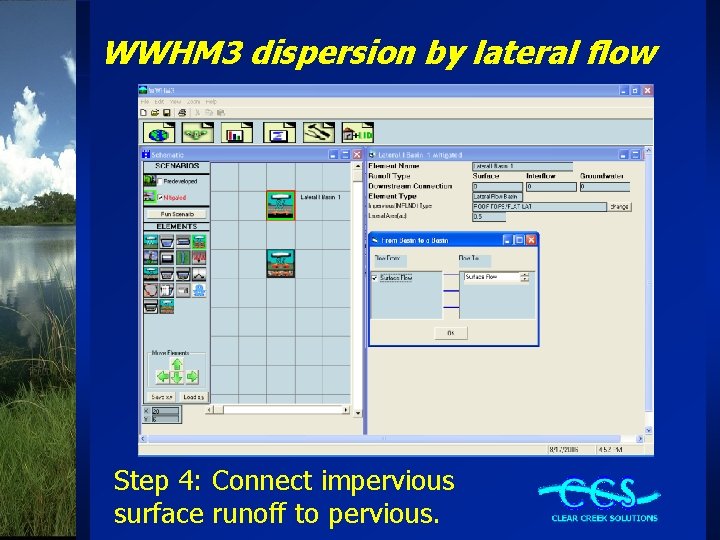Select the curved-line channel element icon
720x540 pixels.
coord(151,290)
